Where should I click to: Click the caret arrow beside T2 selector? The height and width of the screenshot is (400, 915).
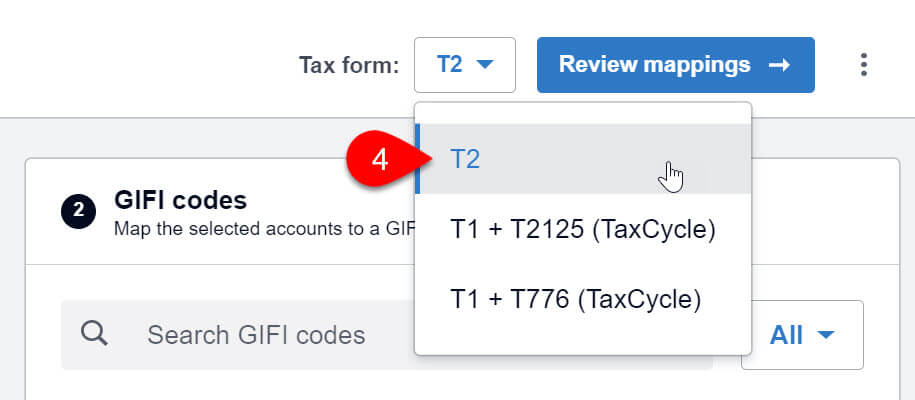pos(485,65)
